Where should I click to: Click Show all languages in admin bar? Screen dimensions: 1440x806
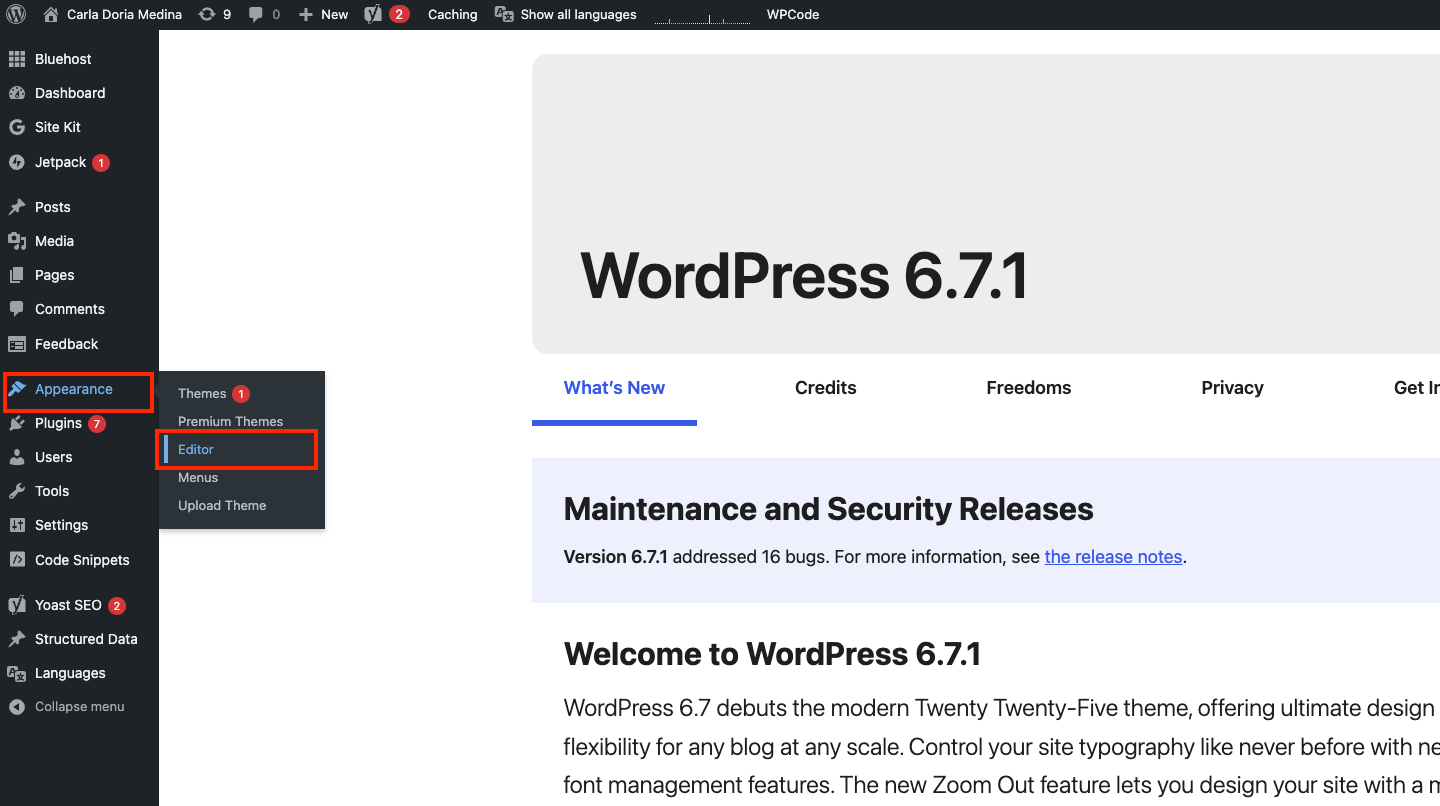[x=578, y=14]
